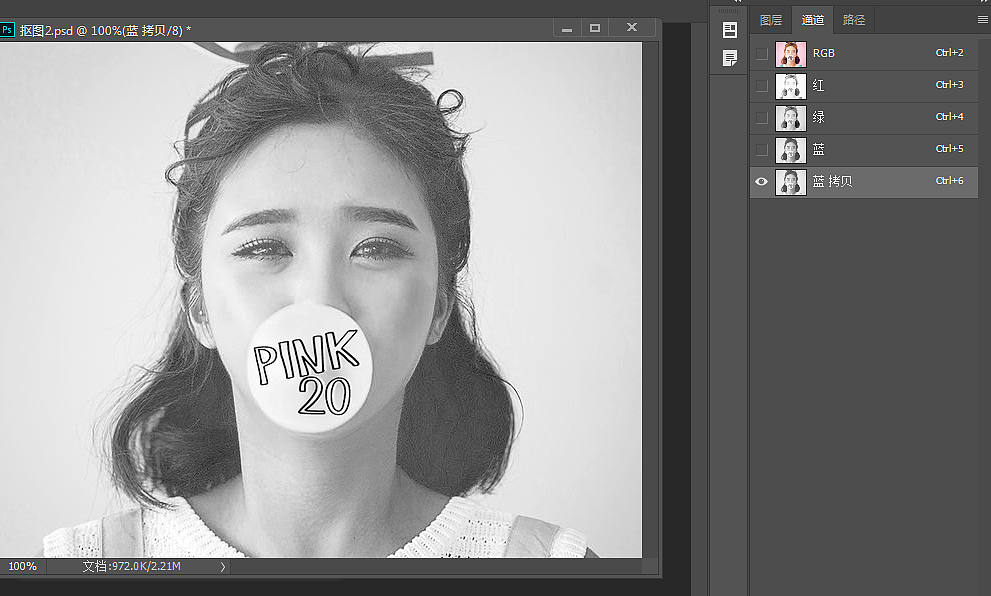Click the panel dock grip handle
This screenshot has height=596, width=991.
729,11
